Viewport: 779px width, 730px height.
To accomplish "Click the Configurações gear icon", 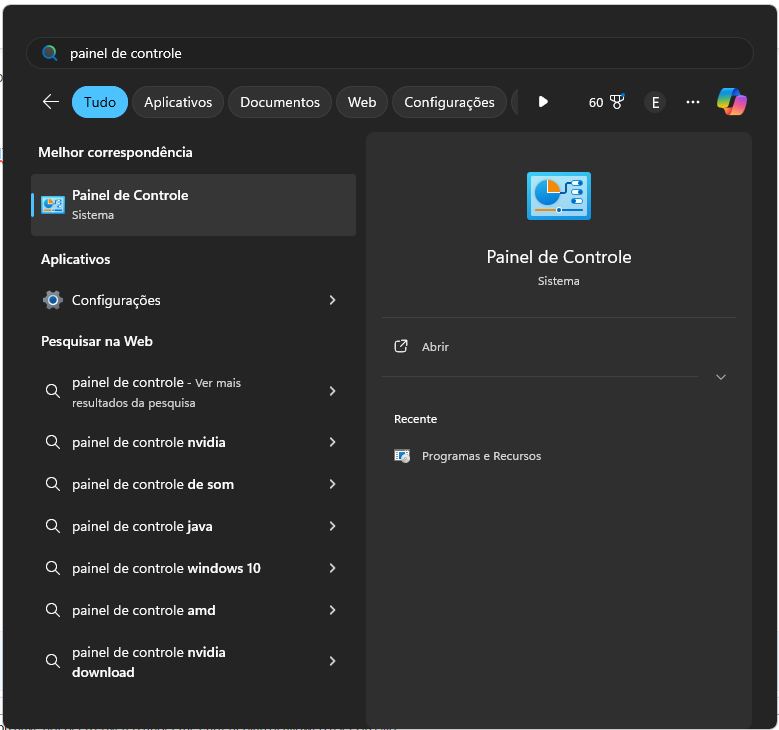I will pyautogui.click(x=53, y=300).
